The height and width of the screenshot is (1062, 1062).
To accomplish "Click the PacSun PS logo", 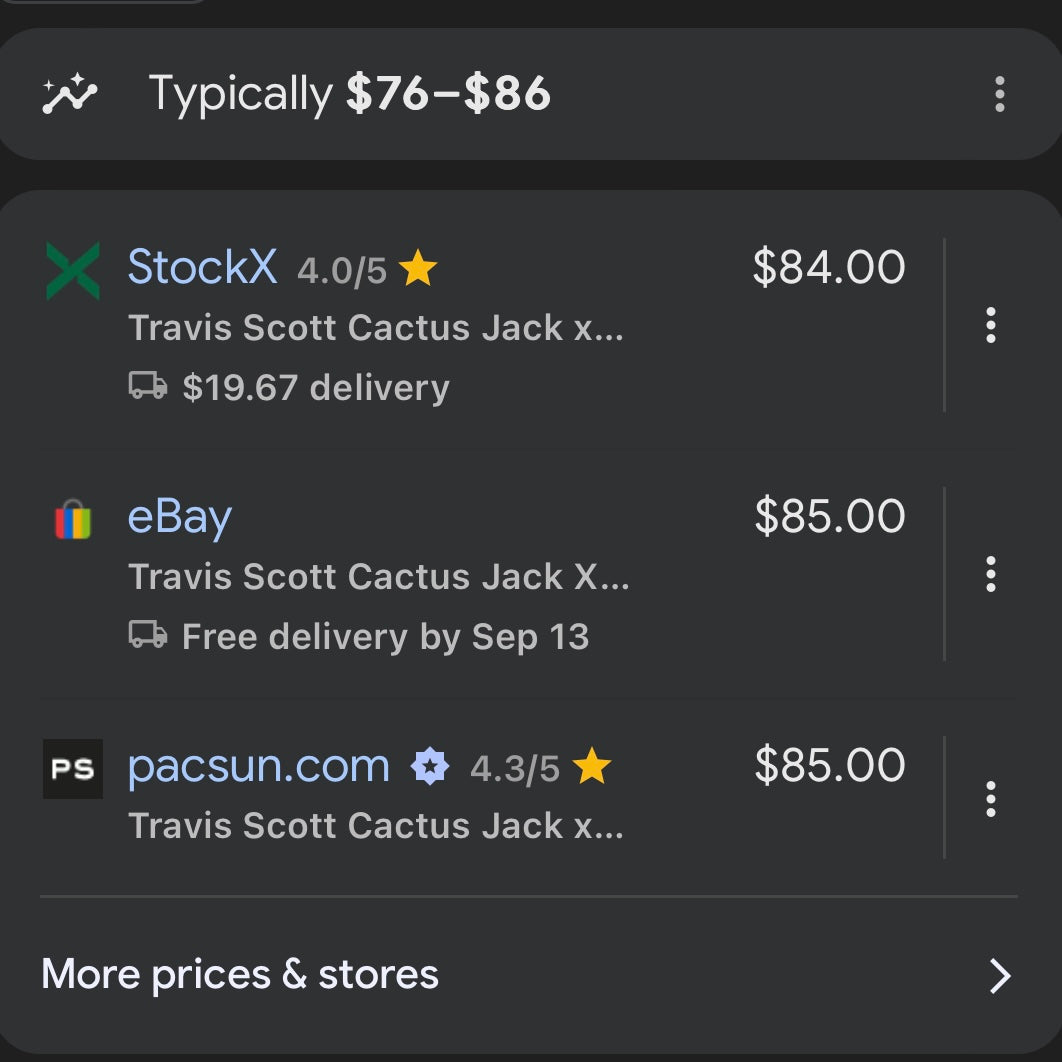I will point(73,768).
